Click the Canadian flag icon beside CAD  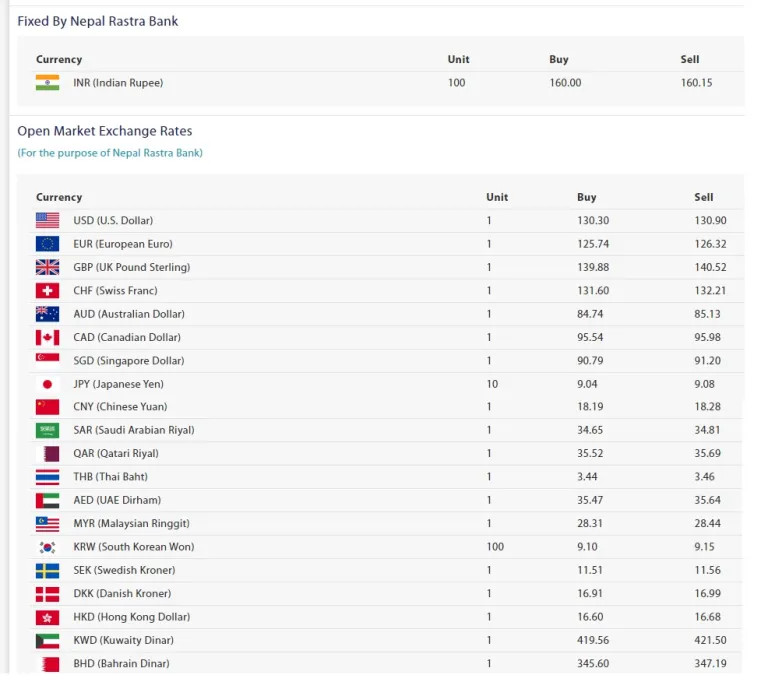[48, 338]
